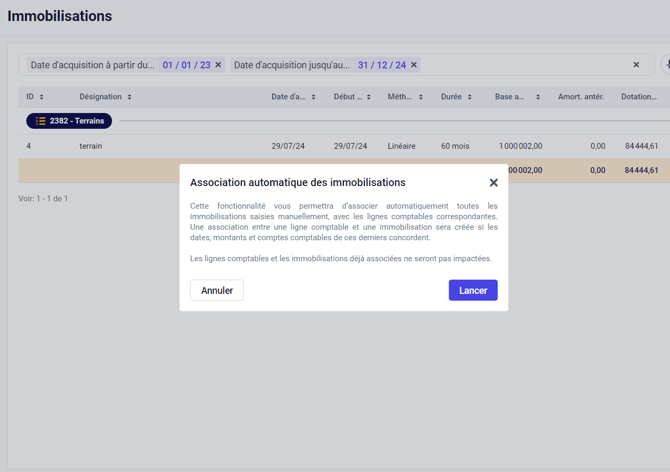Sort by Date d'acquisition column
The height and width of the screenshot is (472, 670).
[313, 97]
